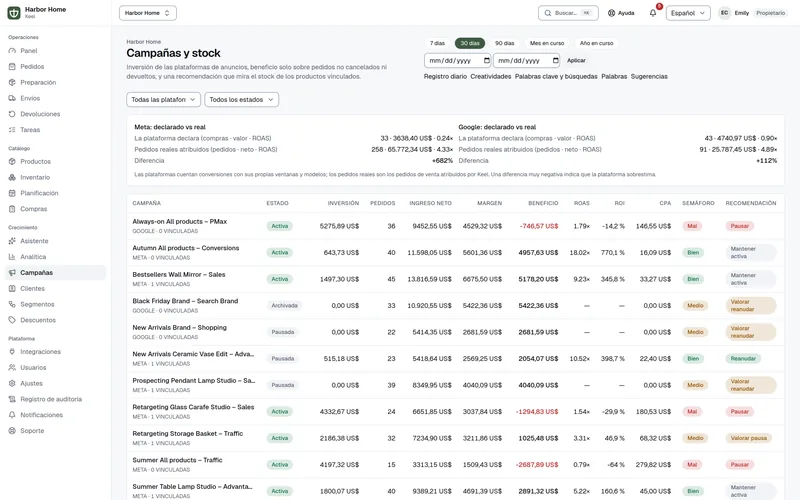Screen dimensions: 800x500
Task: Click the Integraciones plug icon
Action: (12, 352)
